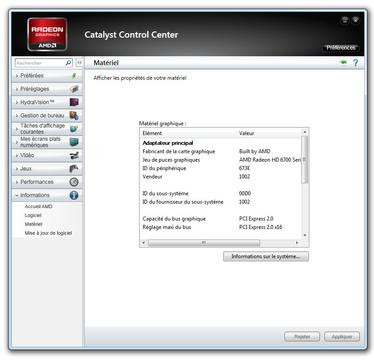Click the Tâches d'affichage courantes icon
Screen dimensions: 374x360
(x=74, y=129)
